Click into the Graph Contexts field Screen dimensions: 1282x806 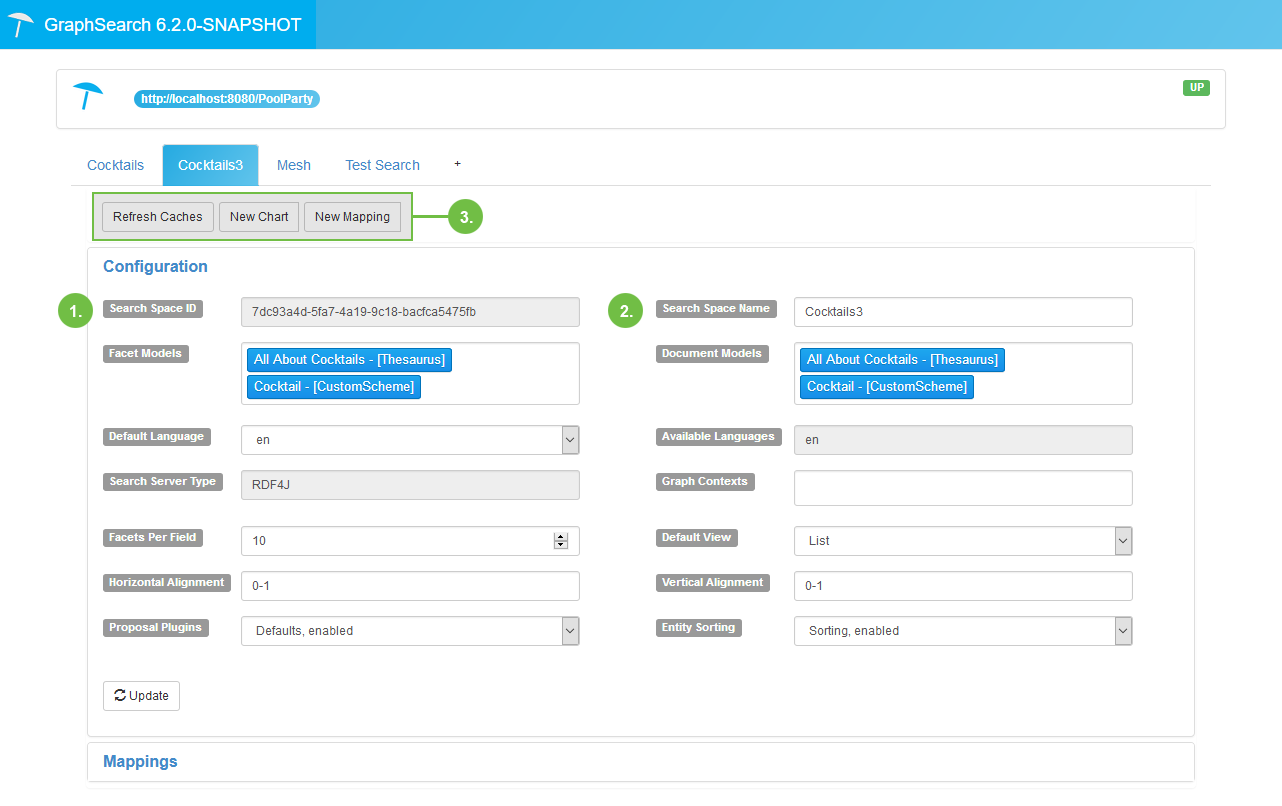pos(963,488)
